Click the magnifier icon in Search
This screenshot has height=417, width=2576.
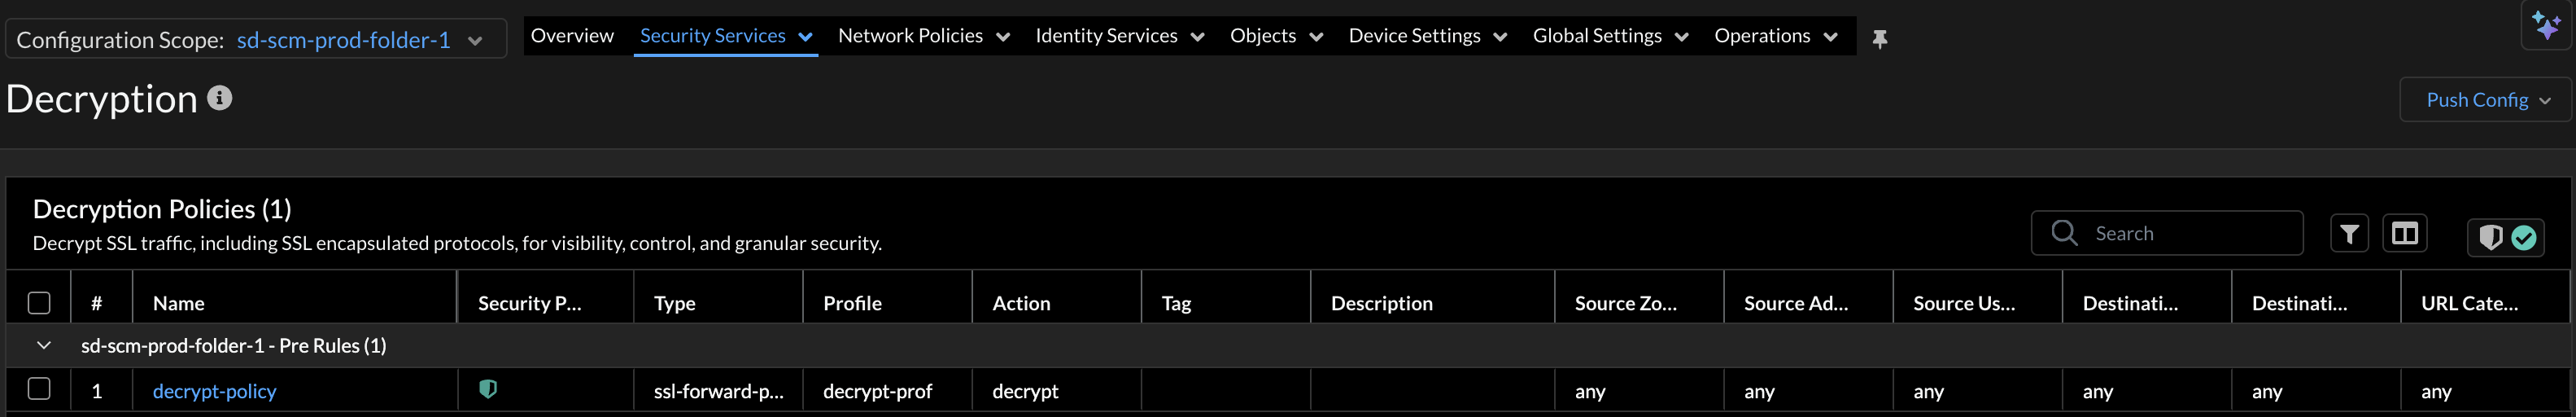tap(2064, 233)
